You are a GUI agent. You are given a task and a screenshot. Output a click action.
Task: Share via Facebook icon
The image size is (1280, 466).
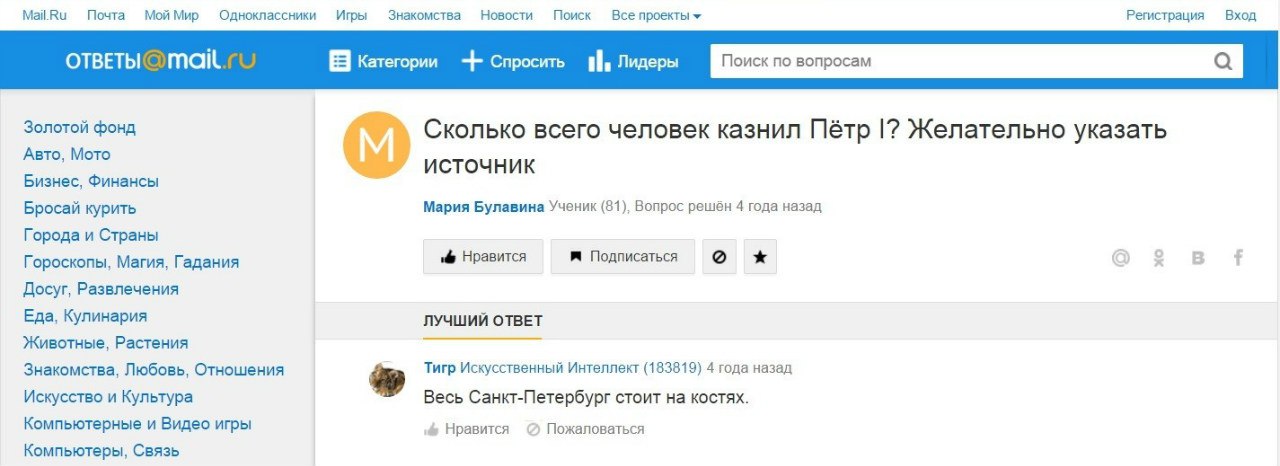click(x=1238, y=258)
